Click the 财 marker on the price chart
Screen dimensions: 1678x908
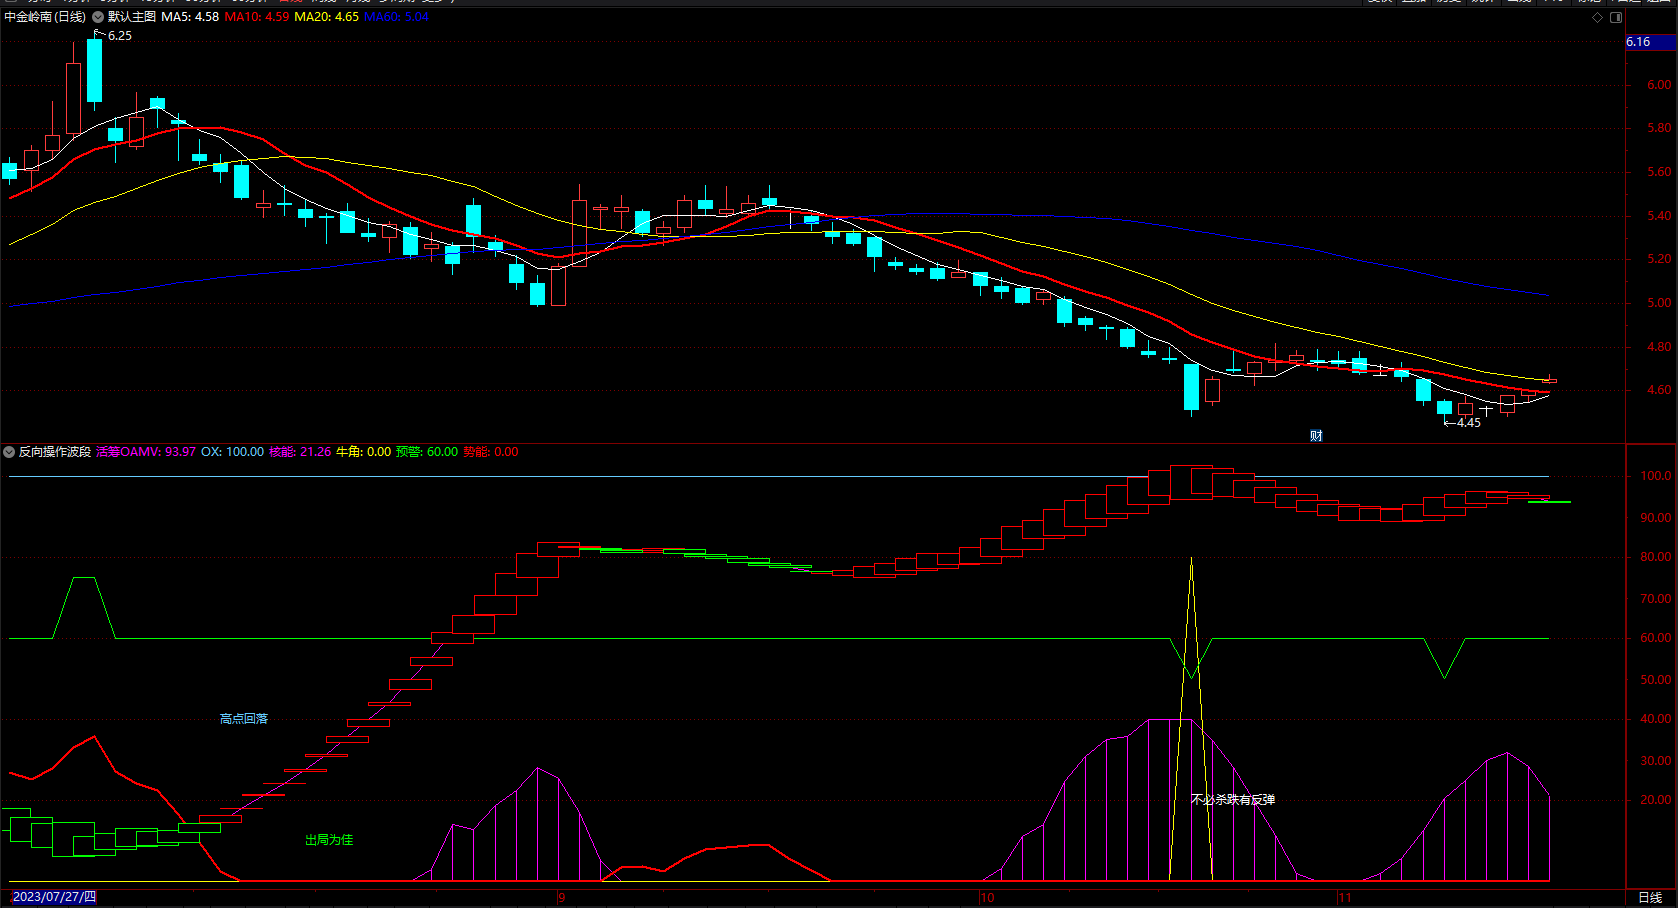pos(1316,436)
